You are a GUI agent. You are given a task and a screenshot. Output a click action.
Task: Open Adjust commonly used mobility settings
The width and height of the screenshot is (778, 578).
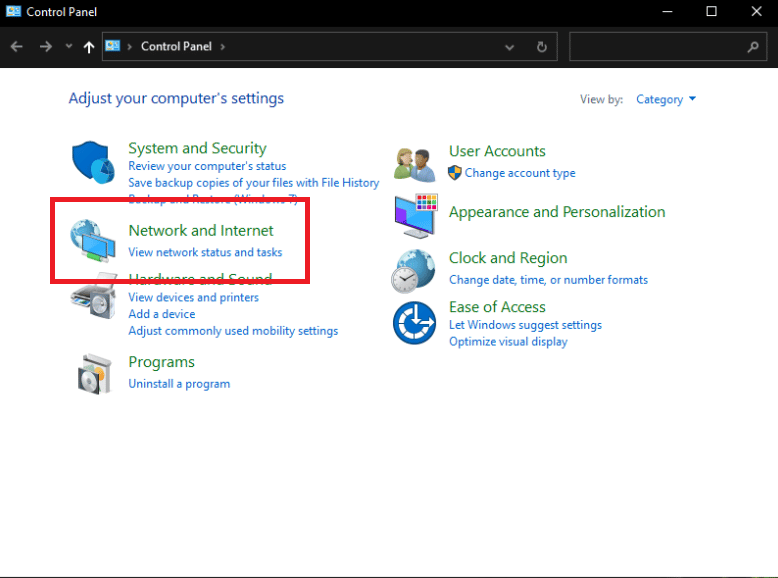[233, 331]
